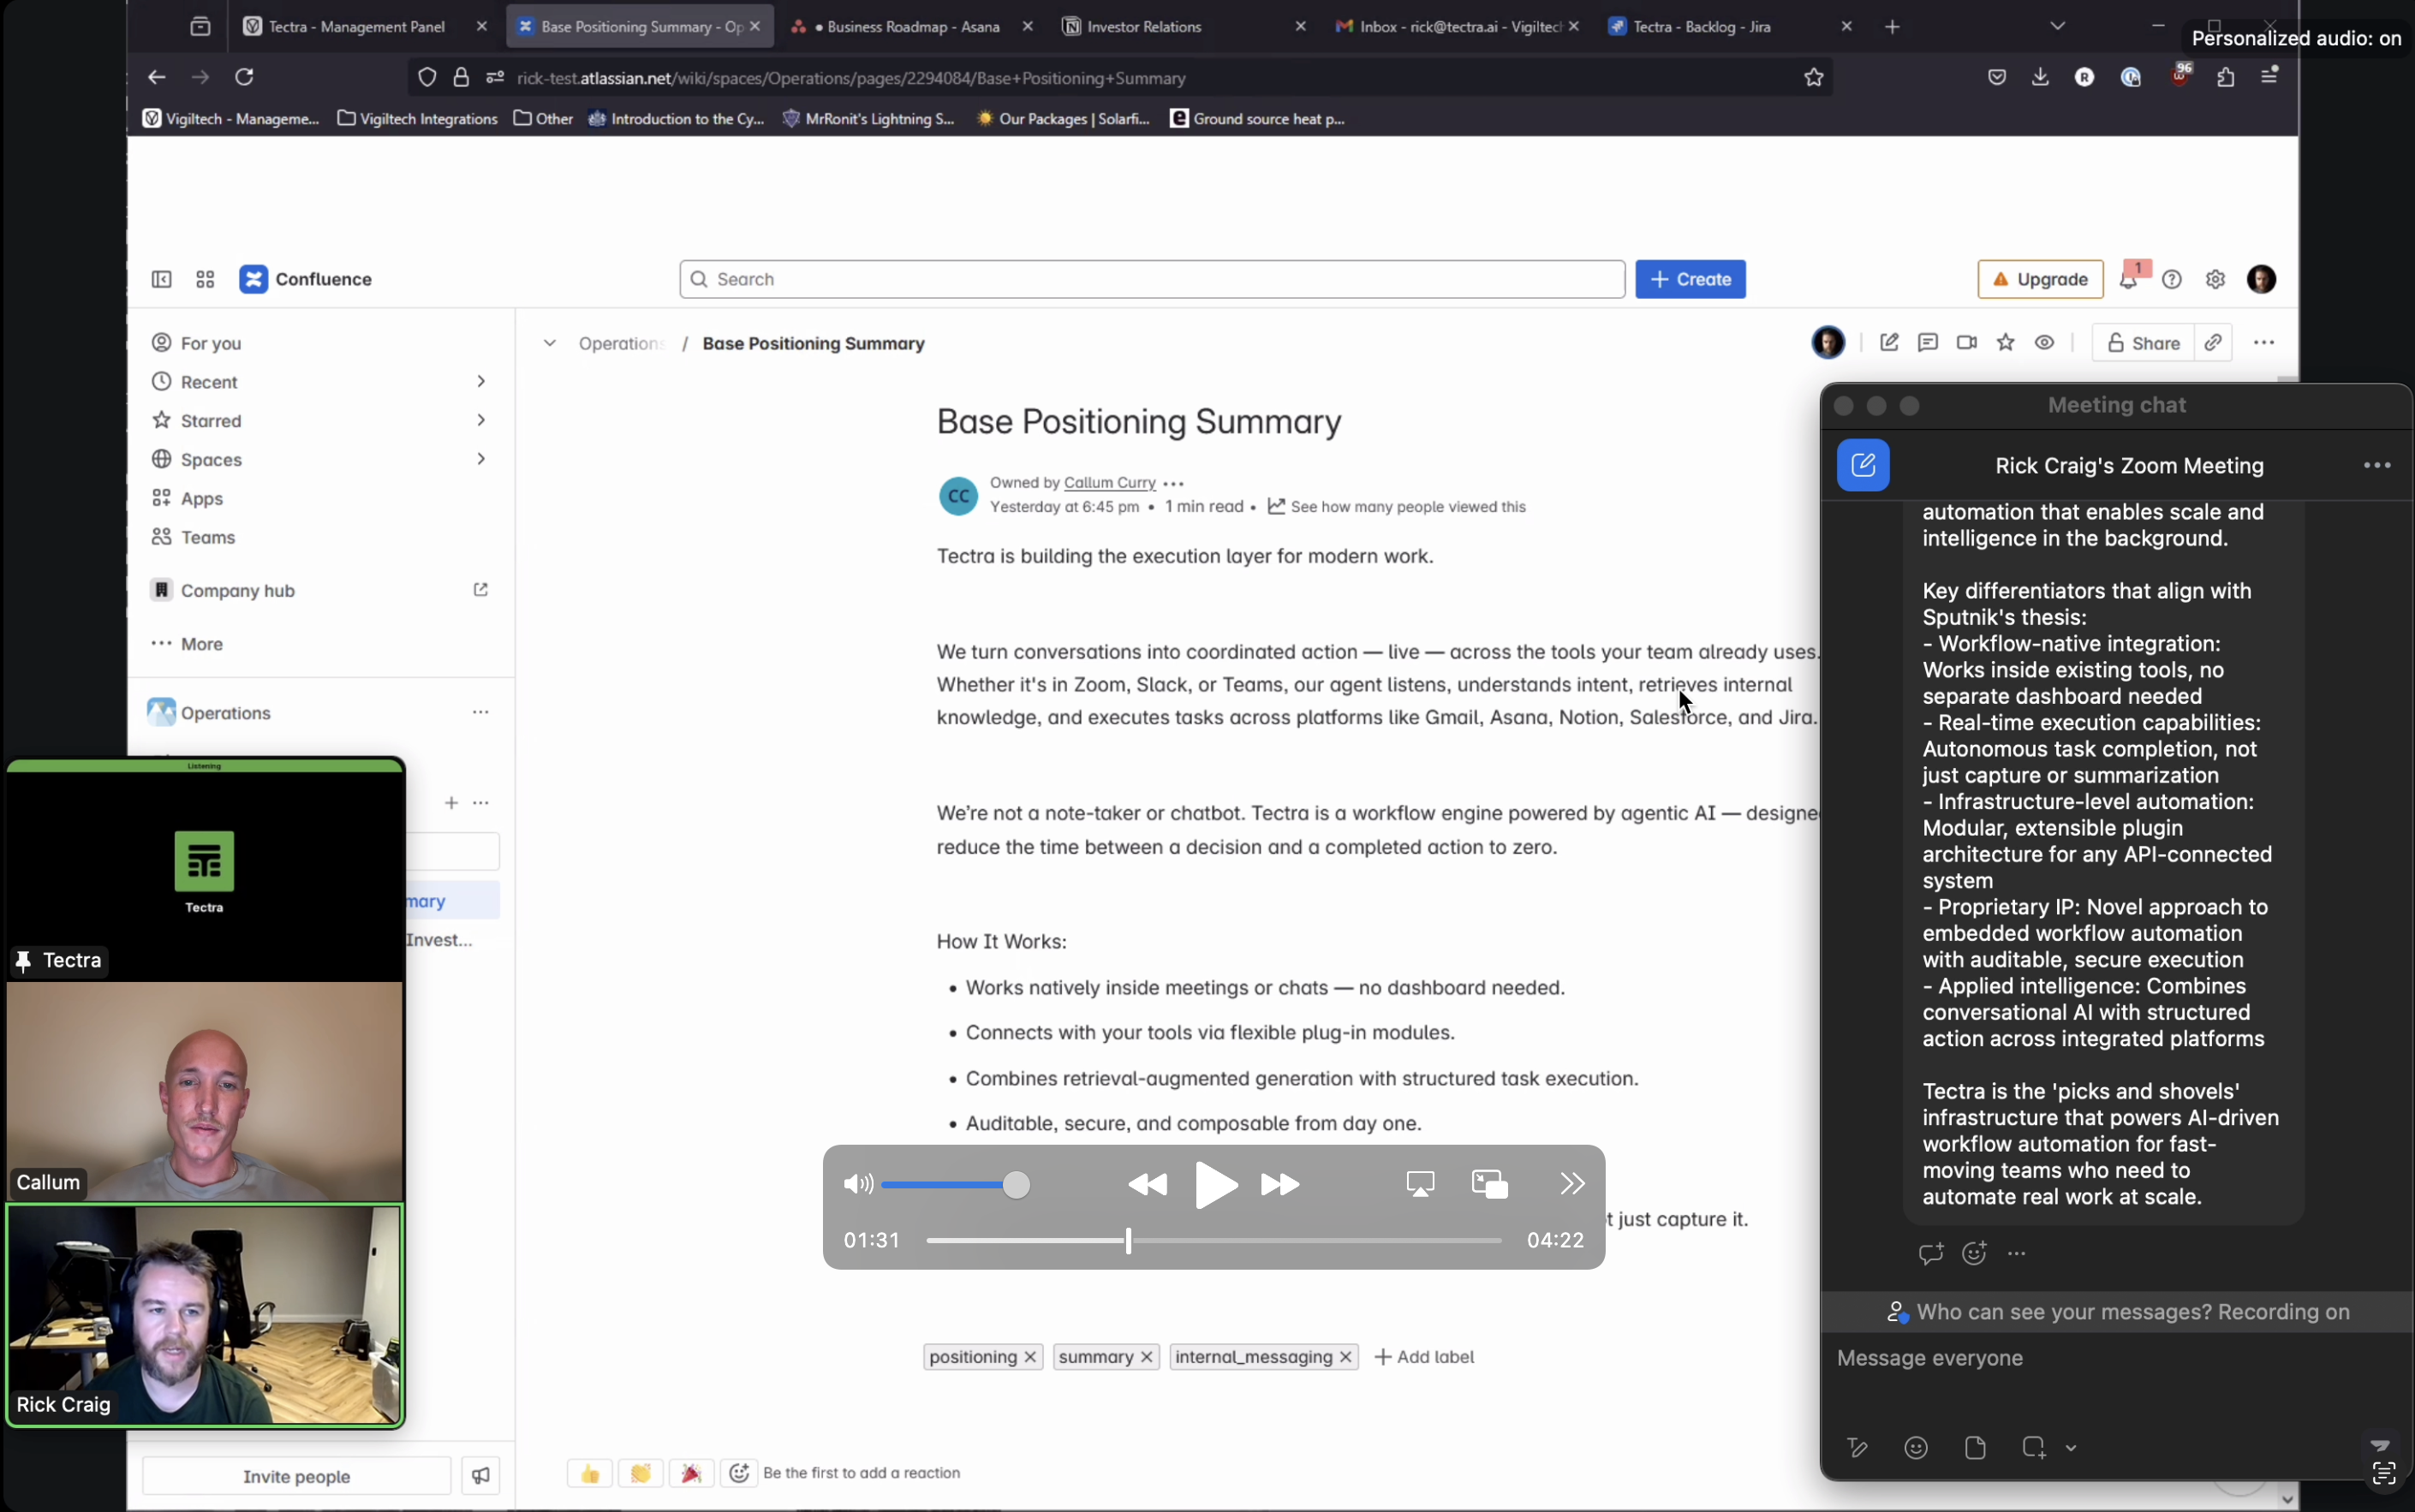
Task: Remove the internal_messaging label
Action: (x=1346, y=1357)
